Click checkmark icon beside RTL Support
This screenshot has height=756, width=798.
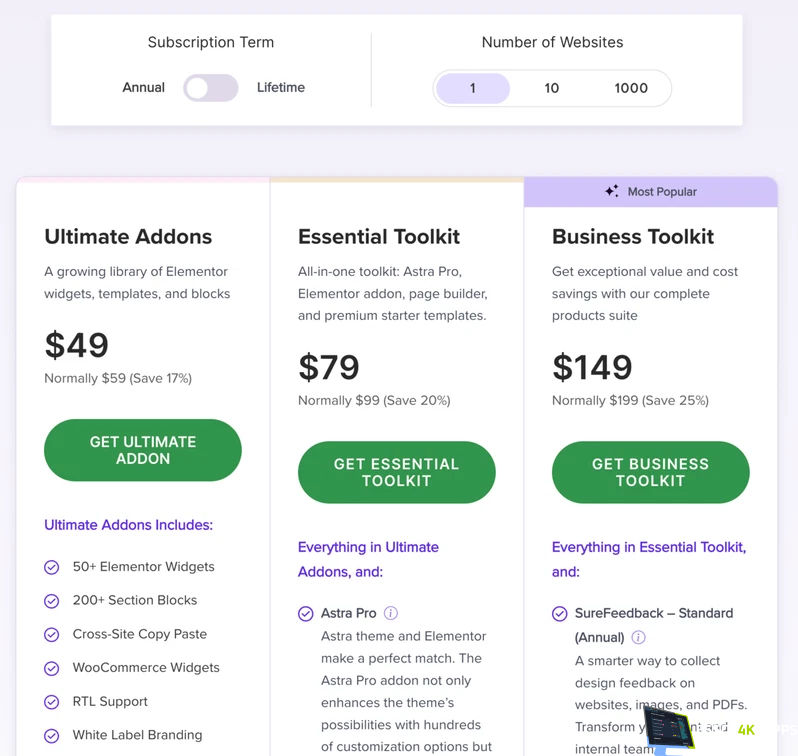tap(51, 702)
